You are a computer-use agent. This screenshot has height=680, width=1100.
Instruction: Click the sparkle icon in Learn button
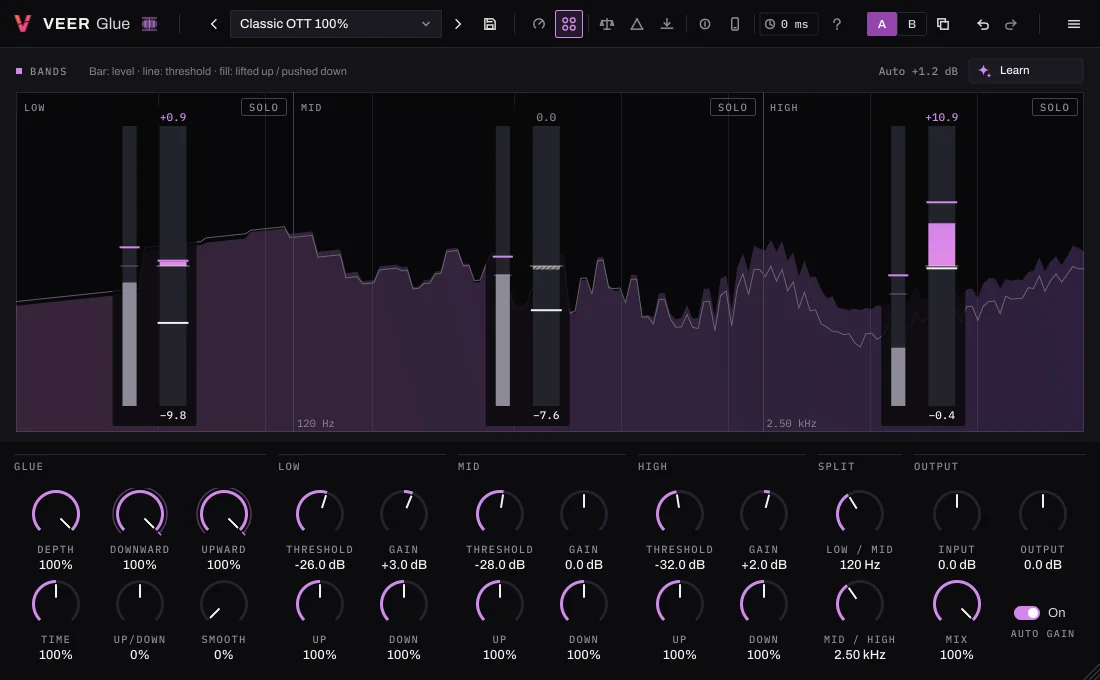tap(984, 71)
